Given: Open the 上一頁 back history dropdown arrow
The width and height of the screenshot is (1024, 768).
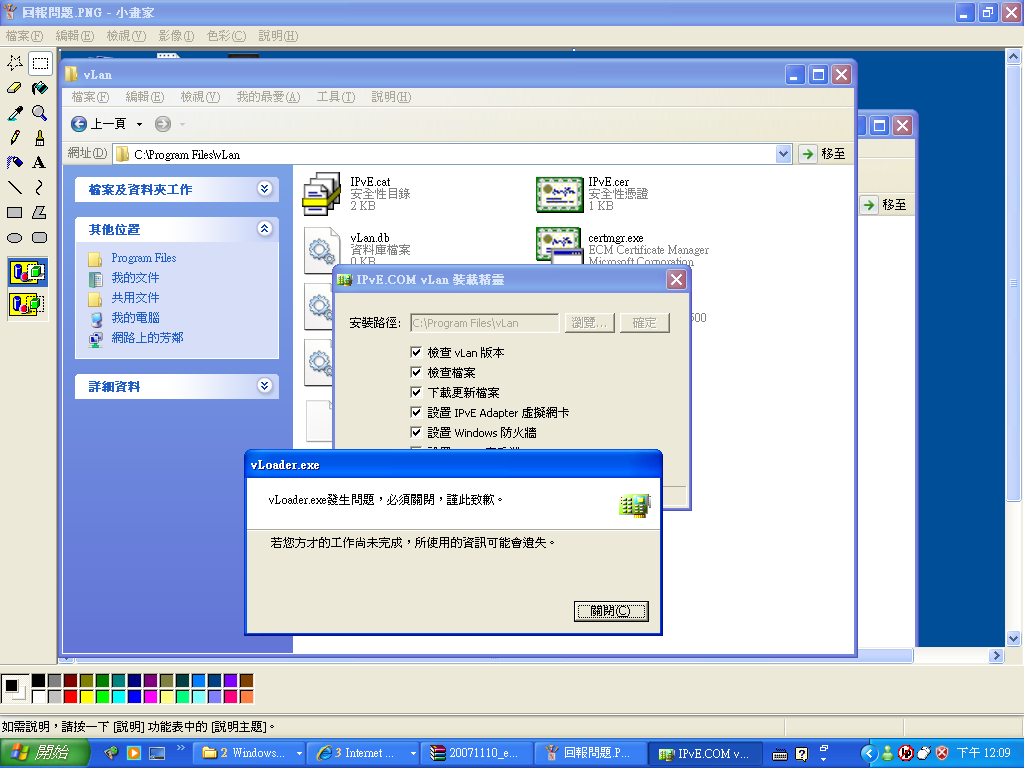Looking at the screenshot, I should 139,124.
